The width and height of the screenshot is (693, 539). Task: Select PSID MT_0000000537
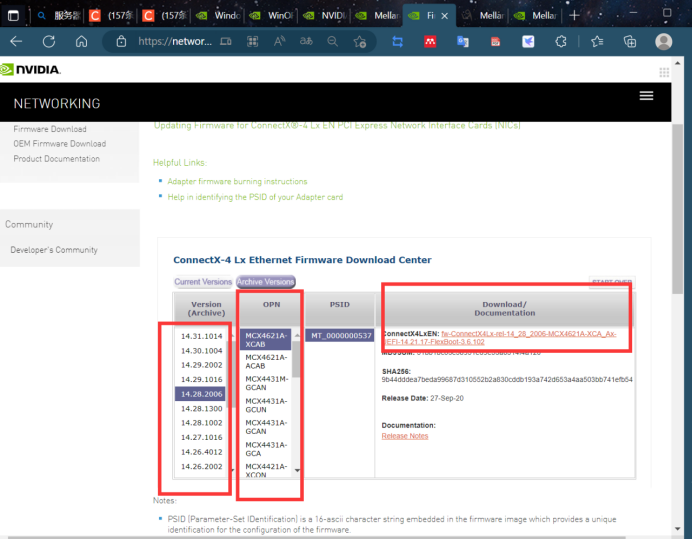pyautogui.click(x=340, y=336)
